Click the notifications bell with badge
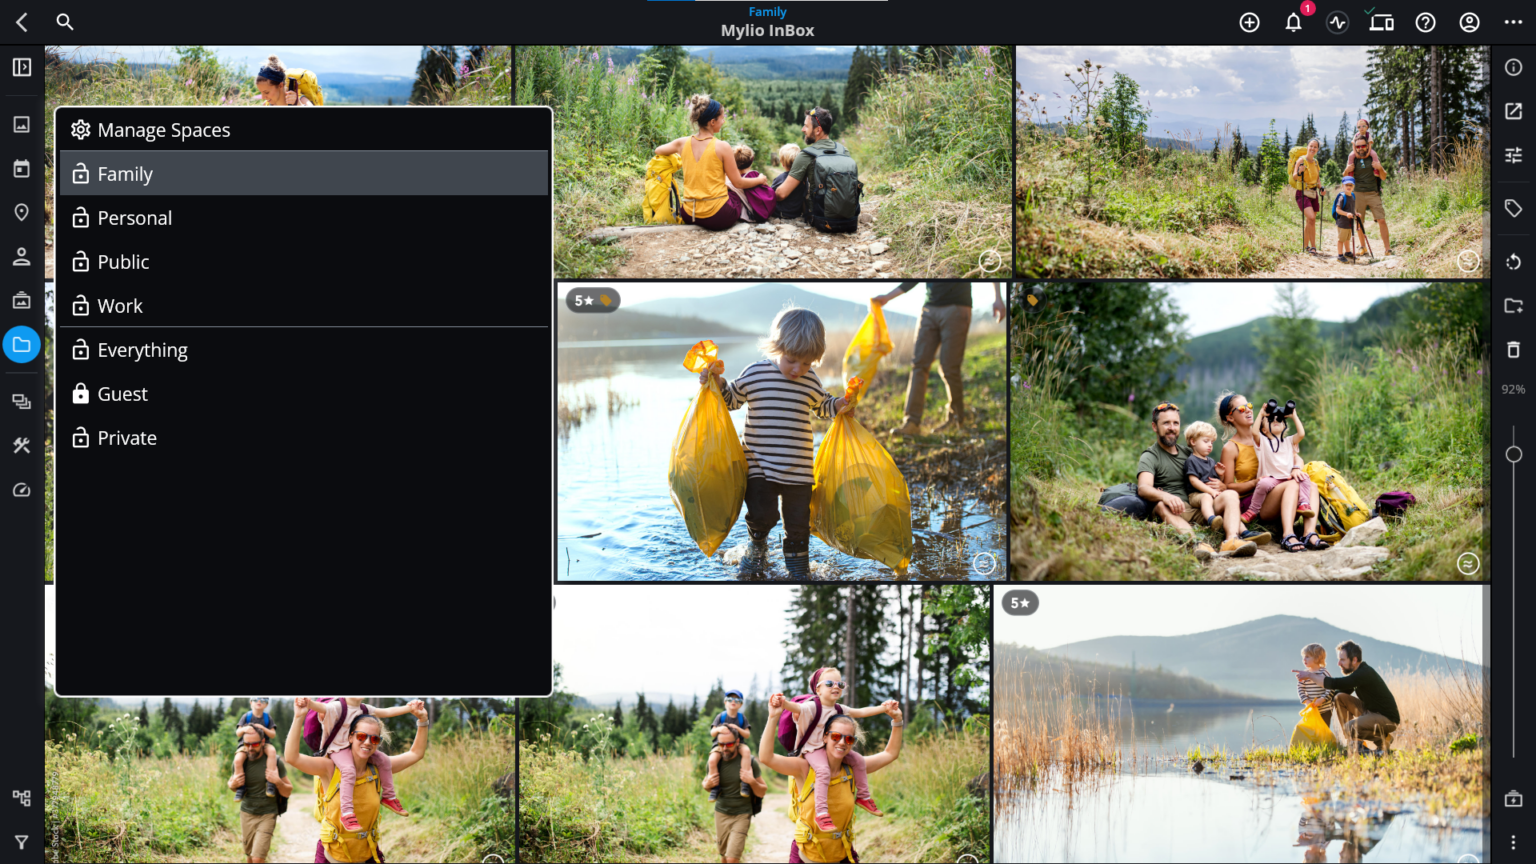Screen dimensions: 1536x864 1293,22
